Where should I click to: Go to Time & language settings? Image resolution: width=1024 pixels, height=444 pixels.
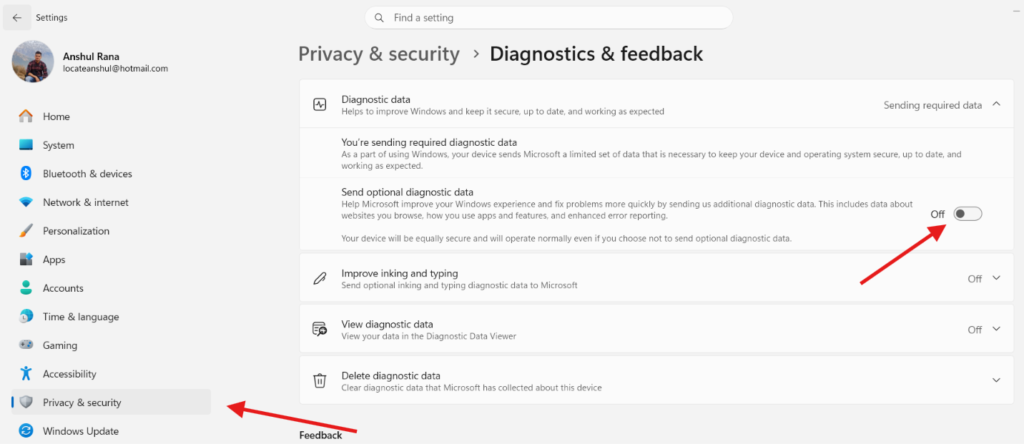(x=111, y=317)
